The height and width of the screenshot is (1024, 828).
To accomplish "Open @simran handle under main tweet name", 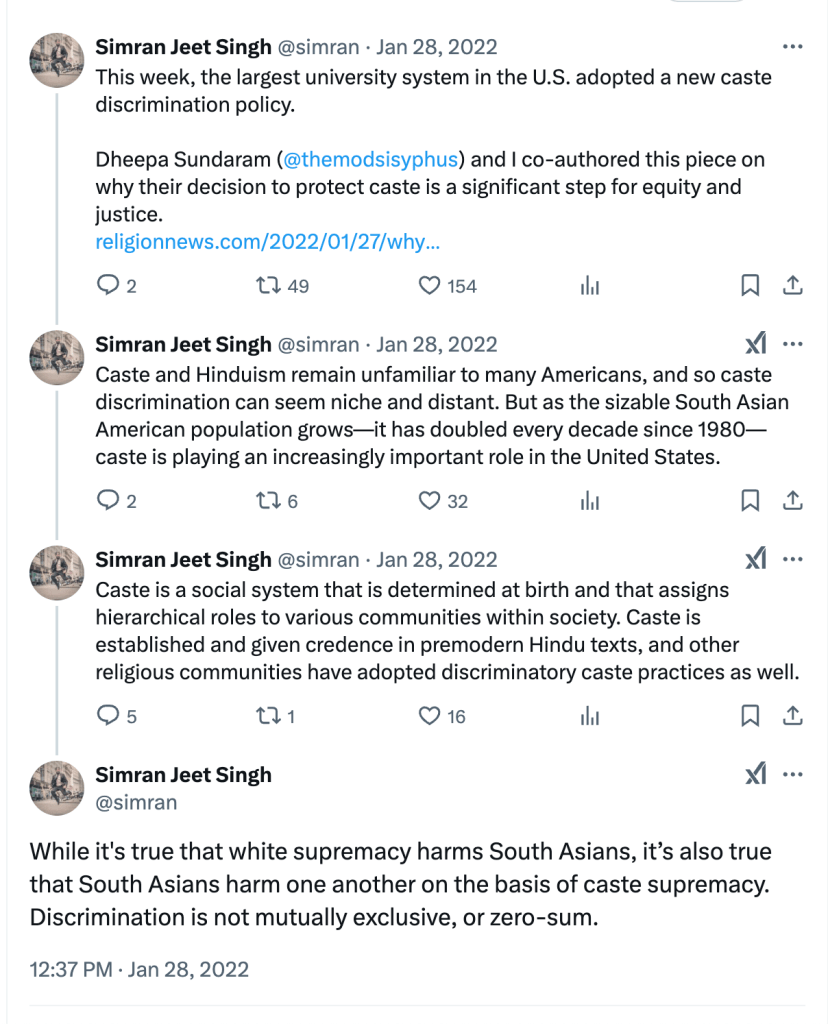I will point(136,802).
